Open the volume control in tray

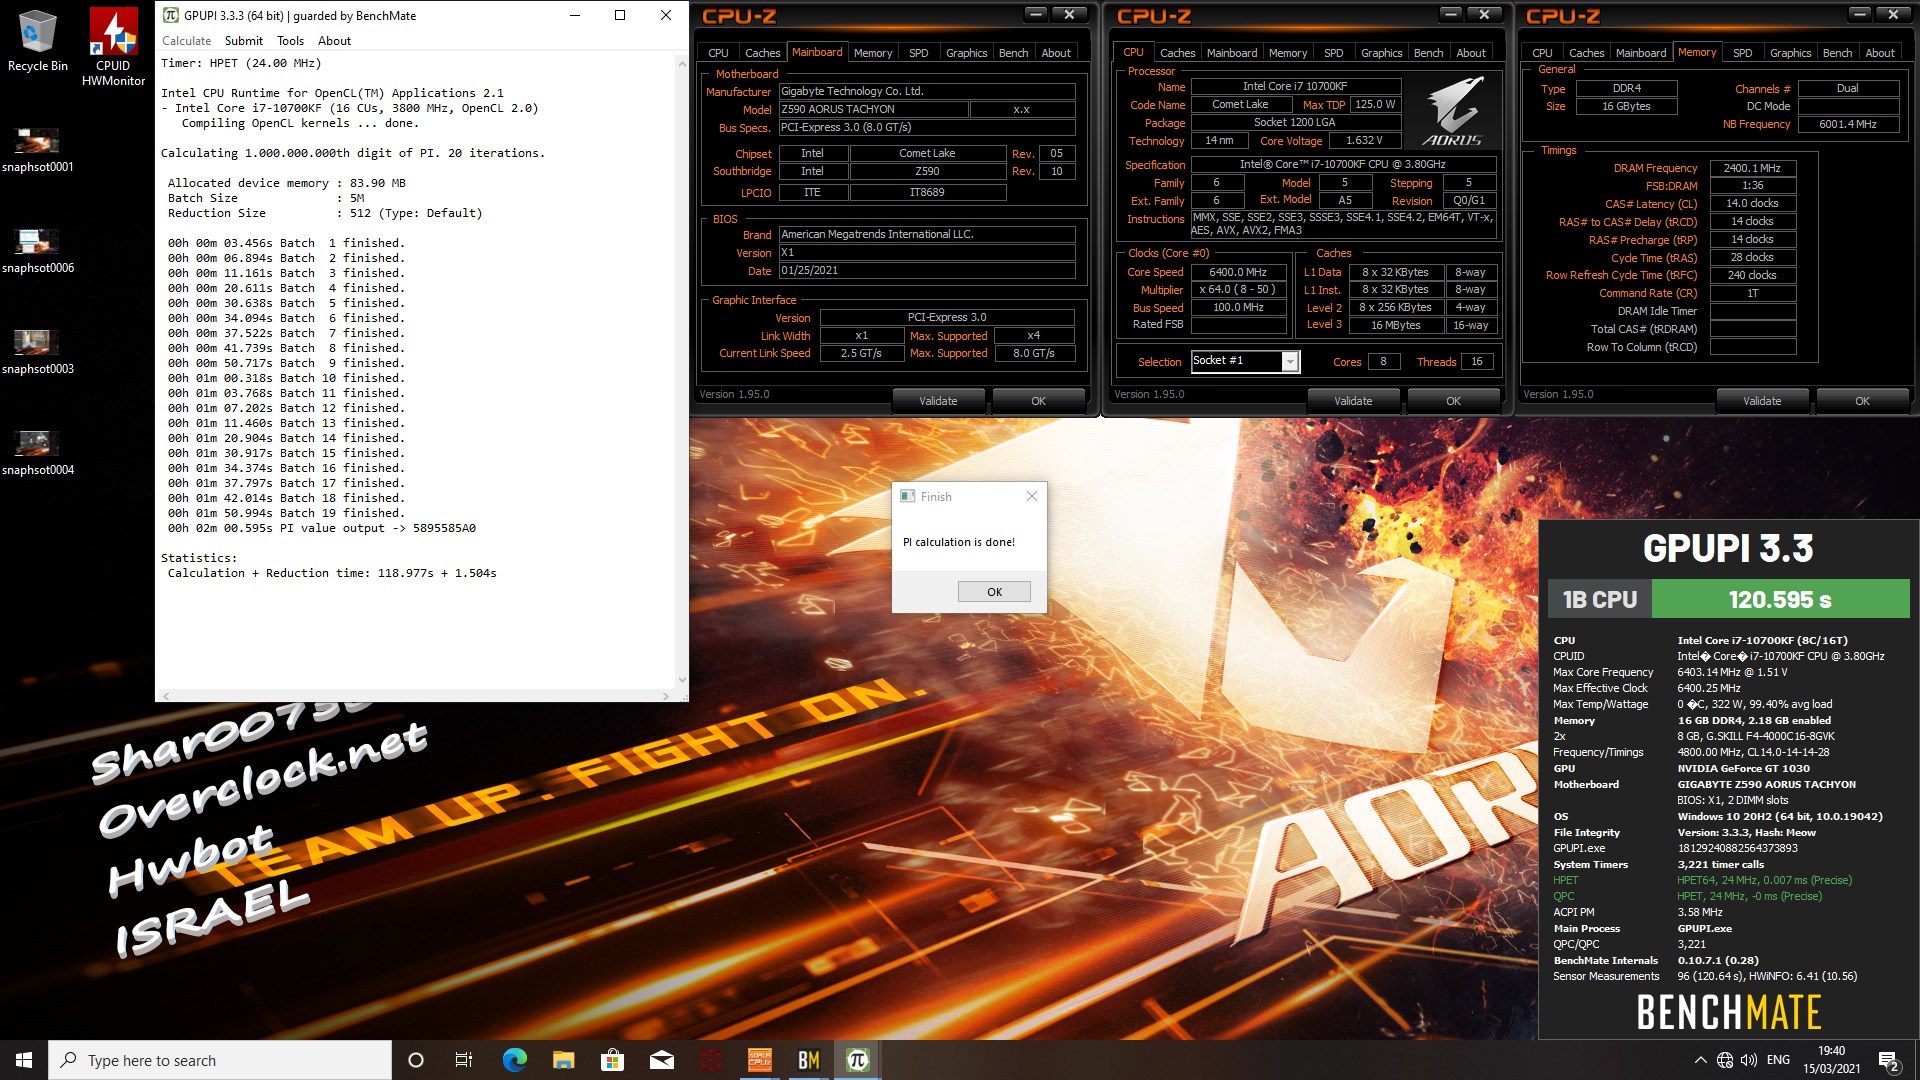[1749, 1060]
